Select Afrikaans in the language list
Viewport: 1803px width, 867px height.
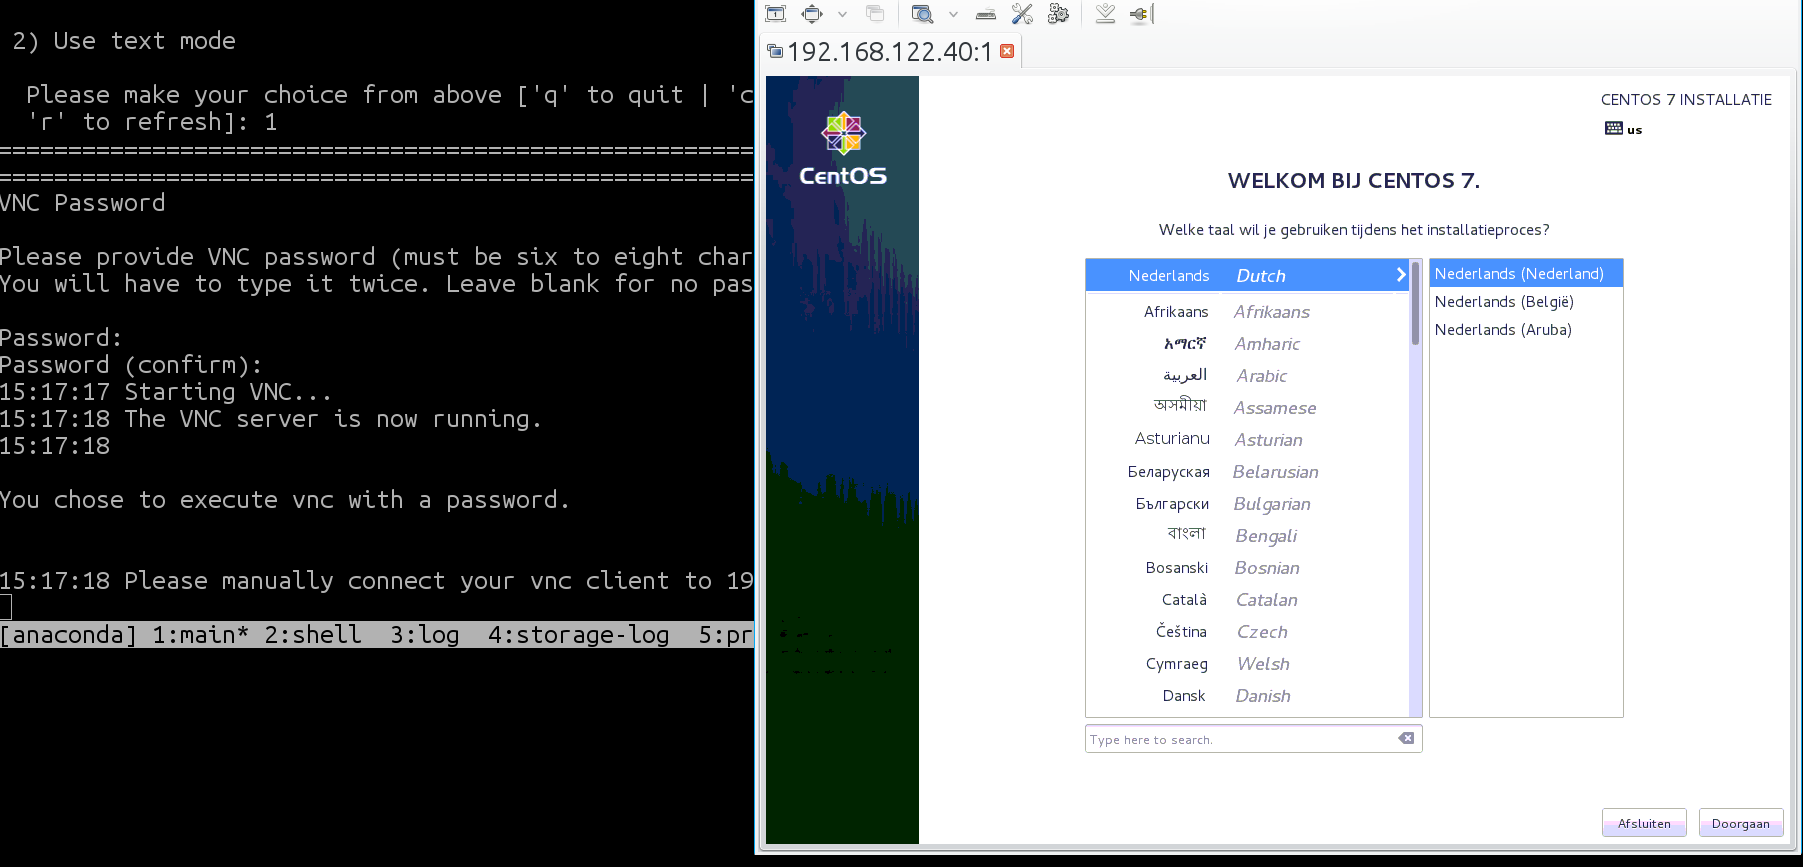pyautogui.click(x=1247, y=312)
